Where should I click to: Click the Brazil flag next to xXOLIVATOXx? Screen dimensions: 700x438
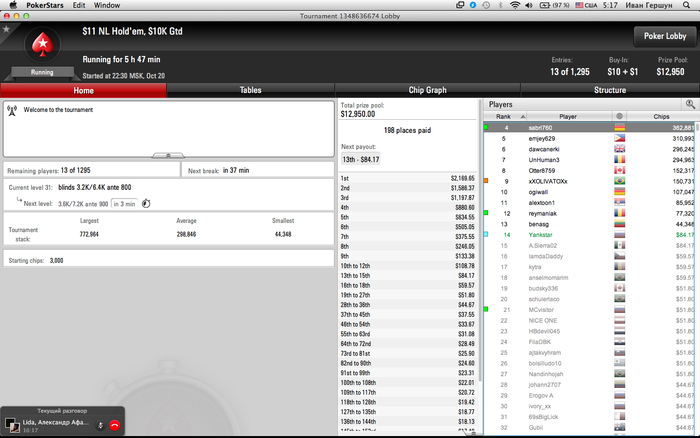click(619, 181)
